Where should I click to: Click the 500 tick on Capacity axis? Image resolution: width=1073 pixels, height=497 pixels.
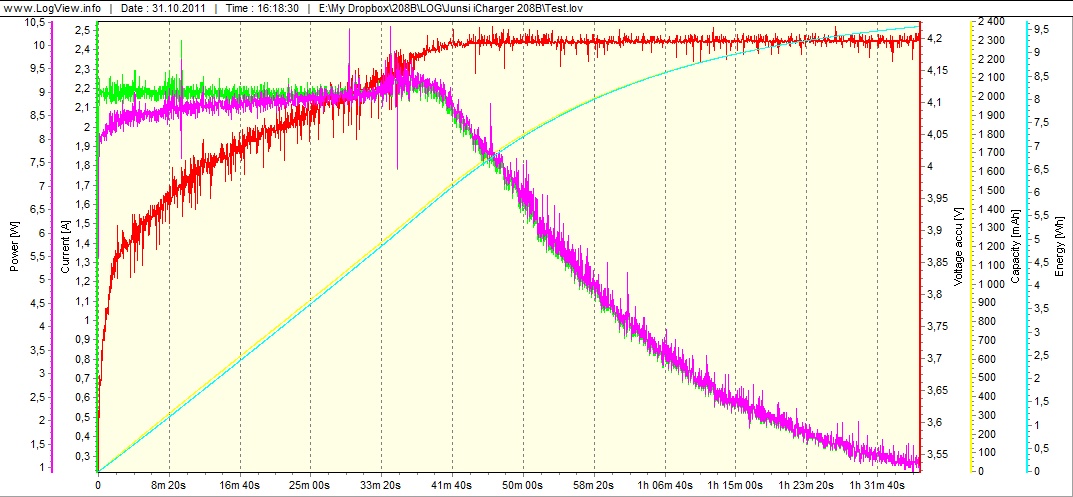(987, 377)
